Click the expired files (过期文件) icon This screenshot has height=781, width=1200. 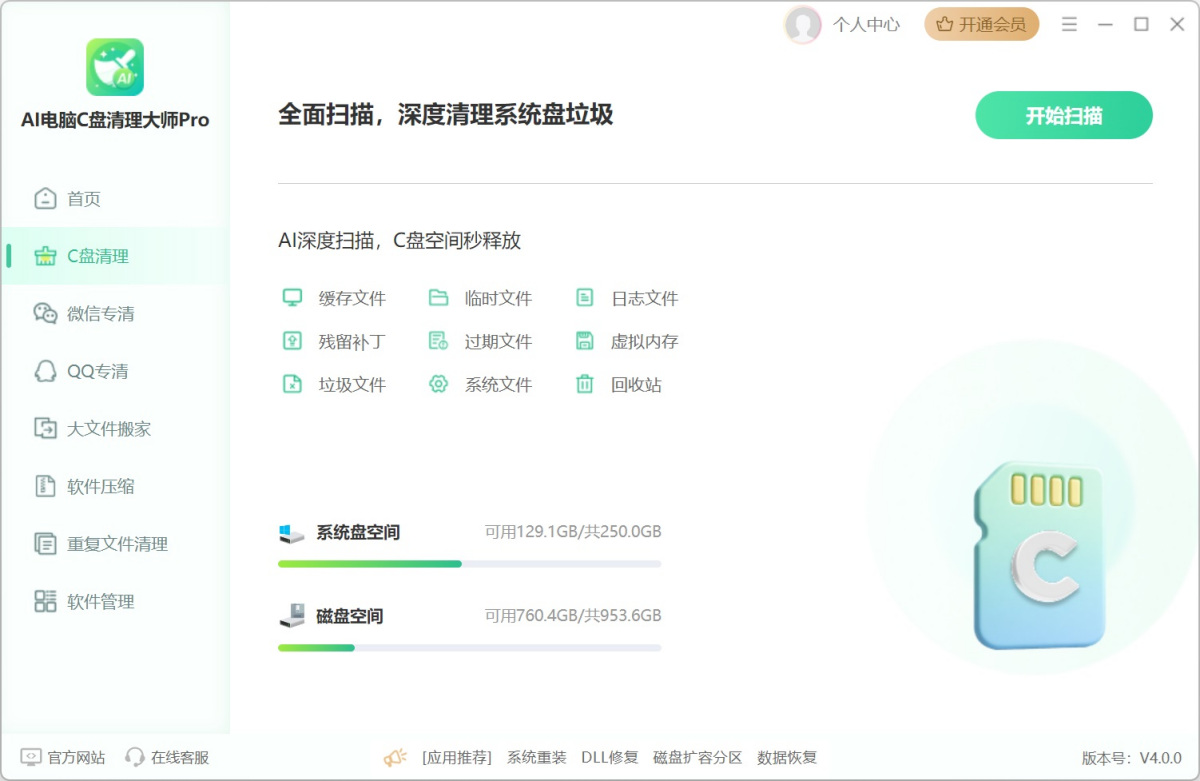point(438,341)
